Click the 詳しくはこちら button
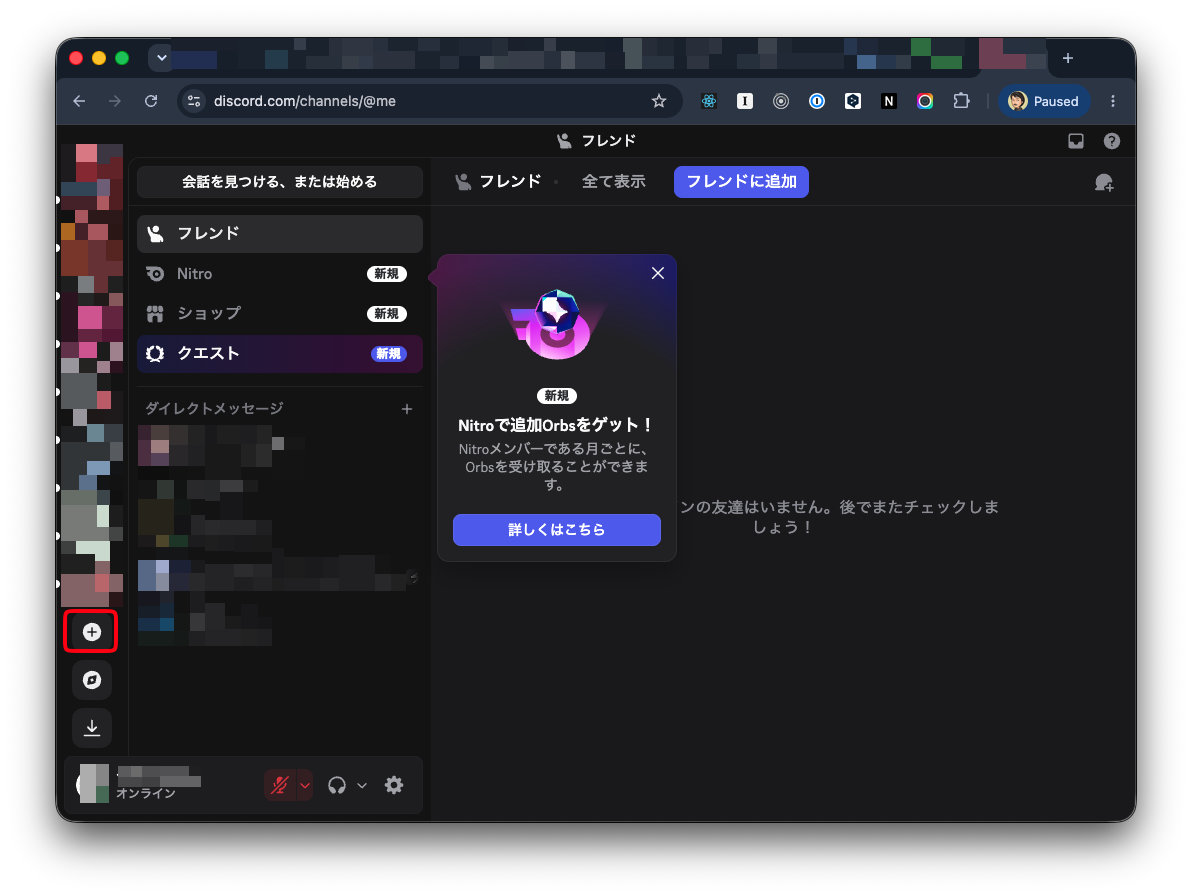1192x896 pixels. (x=556, y=530)
